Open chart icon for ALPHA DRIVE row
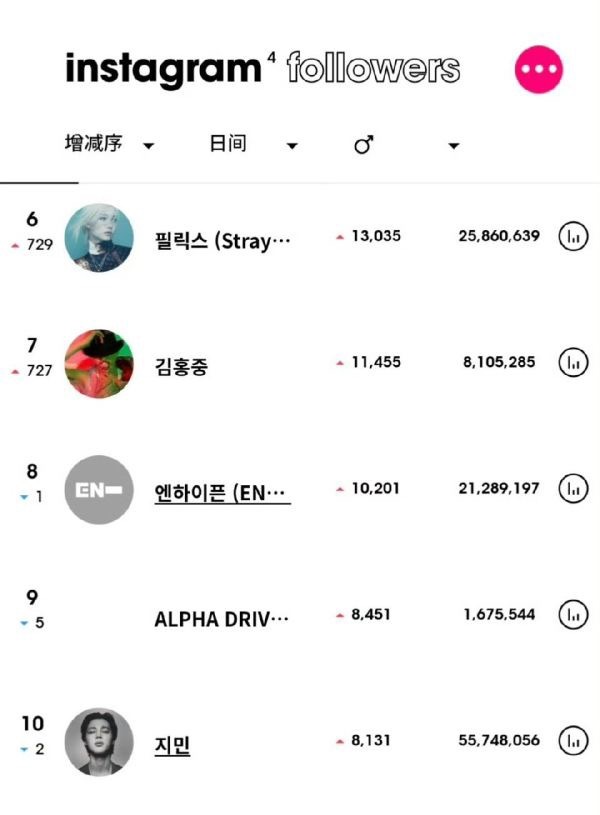 pyautogui.click(x=573, y=614)
